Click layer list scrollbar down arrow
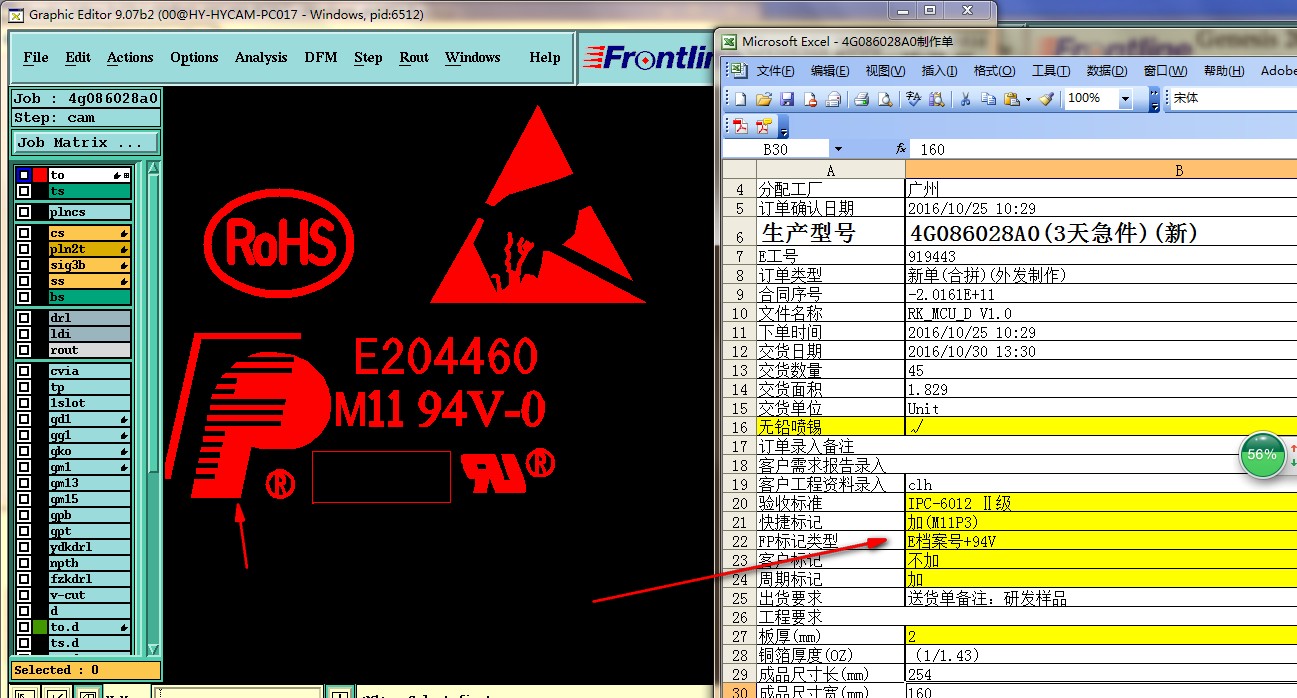 pyautogui.click(x=153, y=649)
